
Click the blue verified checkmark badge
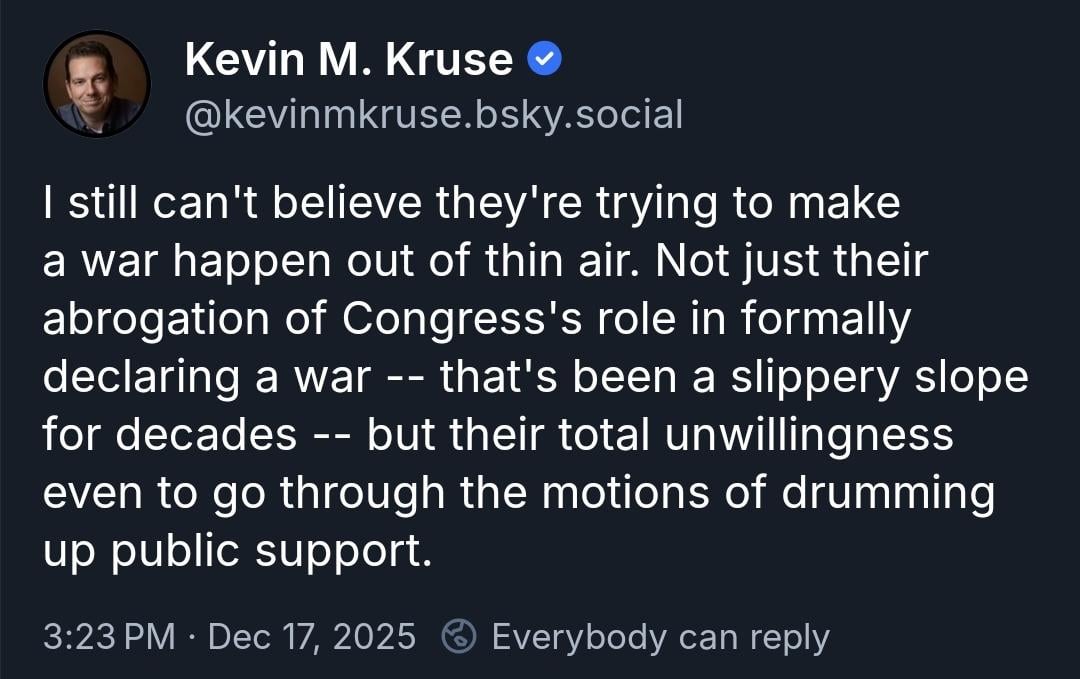coord(544,62)
